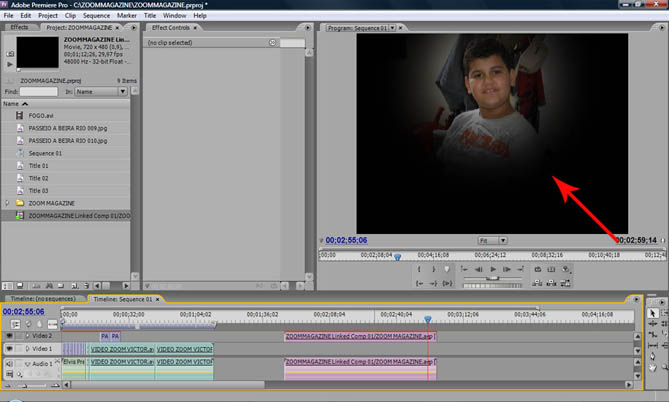Click the Step Back button in Program monitor
Screen dimensions: 669x402
click(478, 270)
